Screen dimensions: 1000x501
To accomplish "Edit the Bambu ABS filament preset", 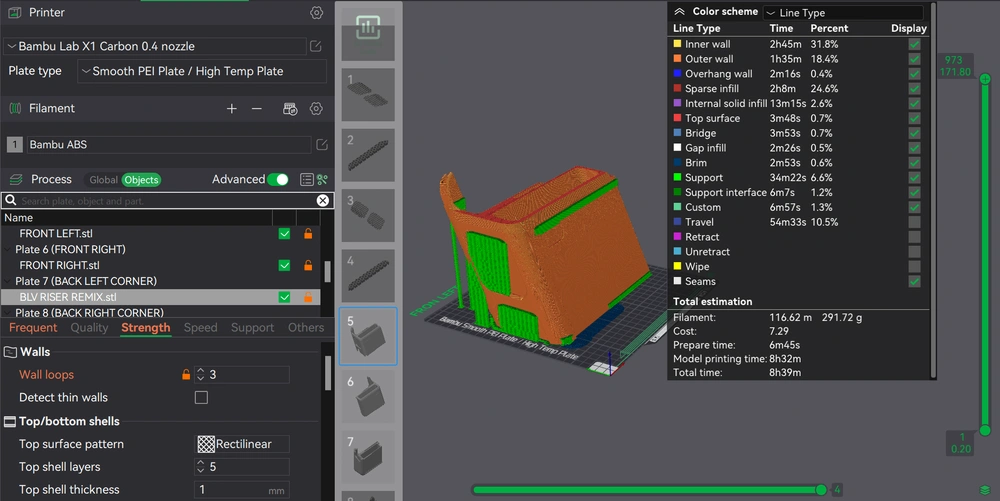I will (x=321, y=145).
